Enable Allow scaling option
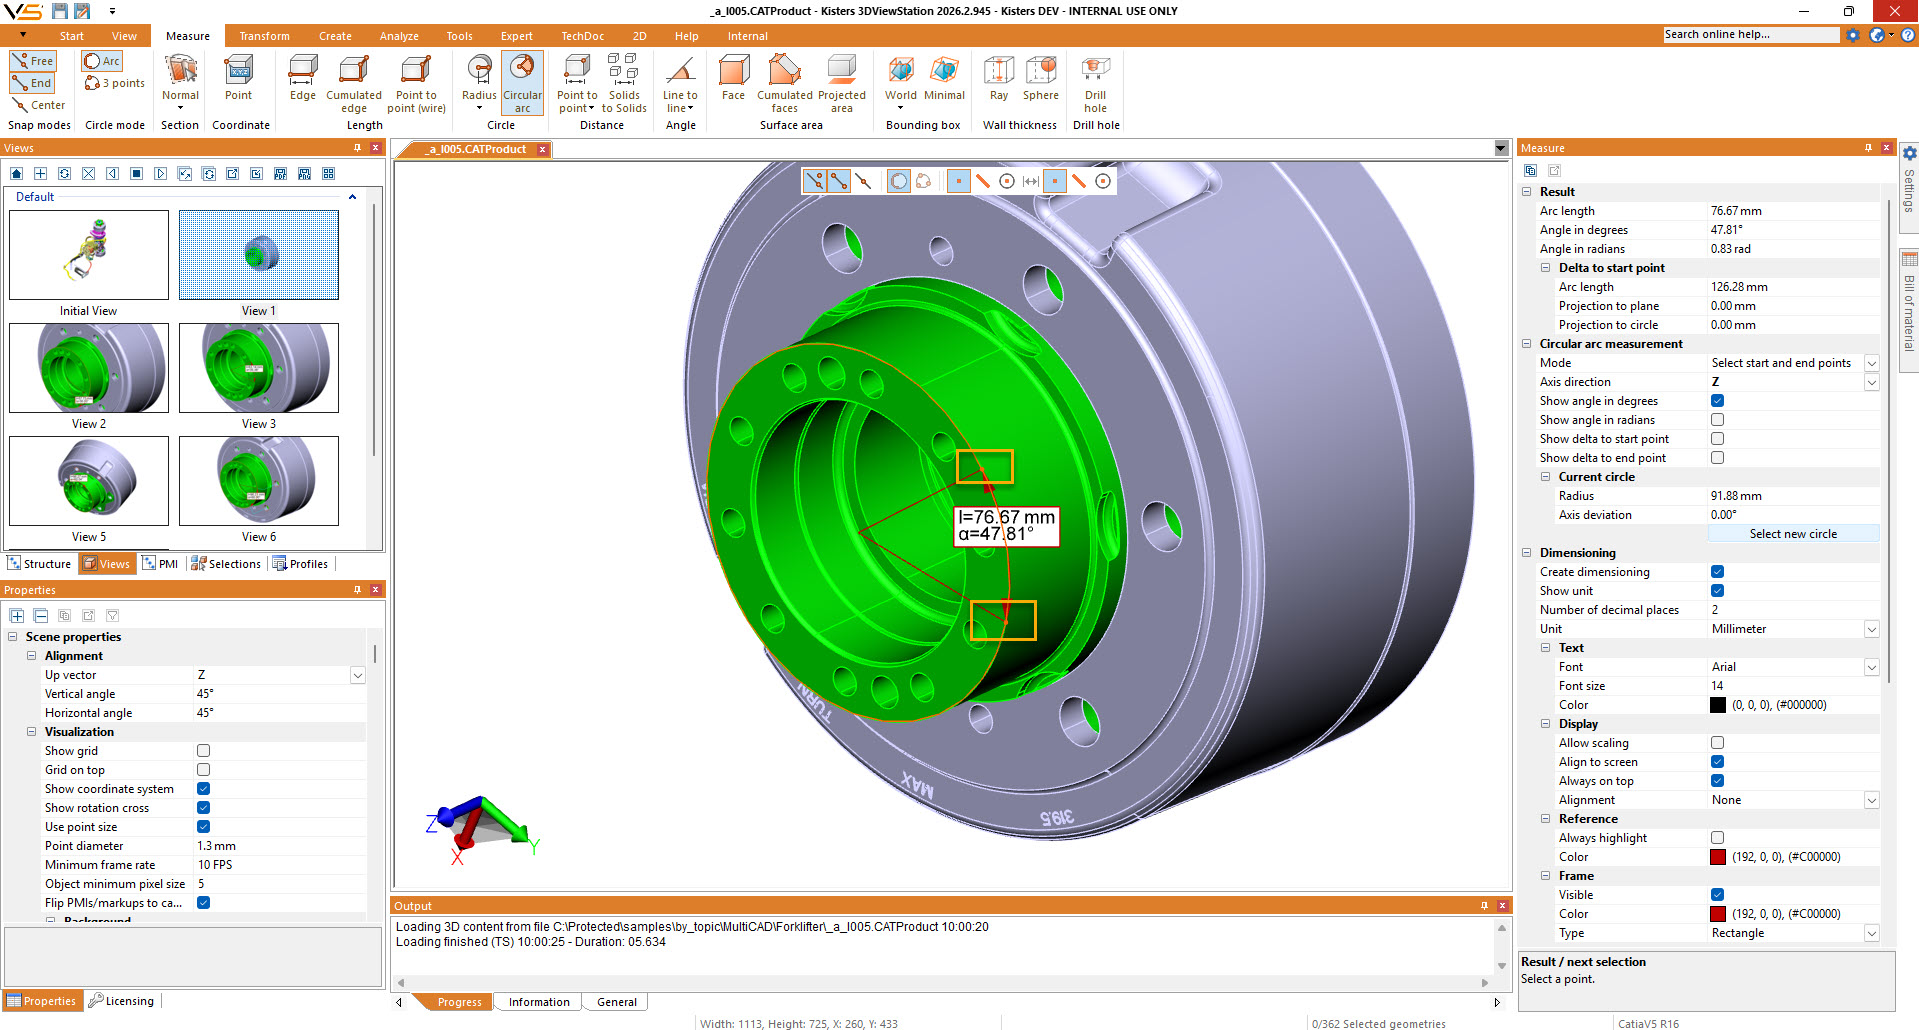Image resolution: width=1919 pixels, height=1030 pixels. (1717, 743)
